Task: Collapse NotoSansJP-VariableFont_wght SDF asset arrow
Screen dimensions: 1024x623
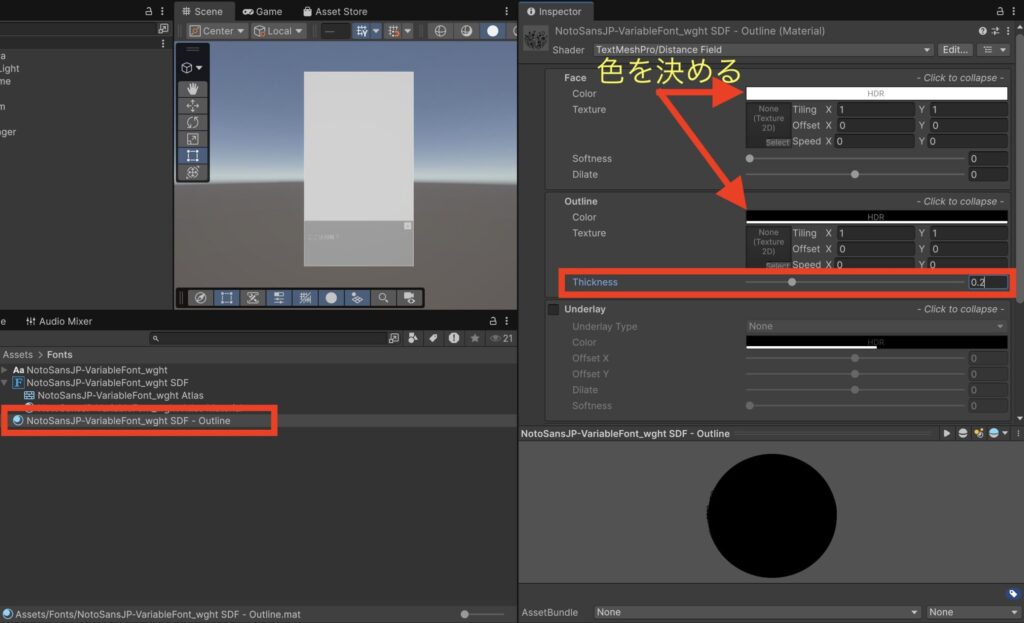Action: pyautogui.click(x=5, y=383)
